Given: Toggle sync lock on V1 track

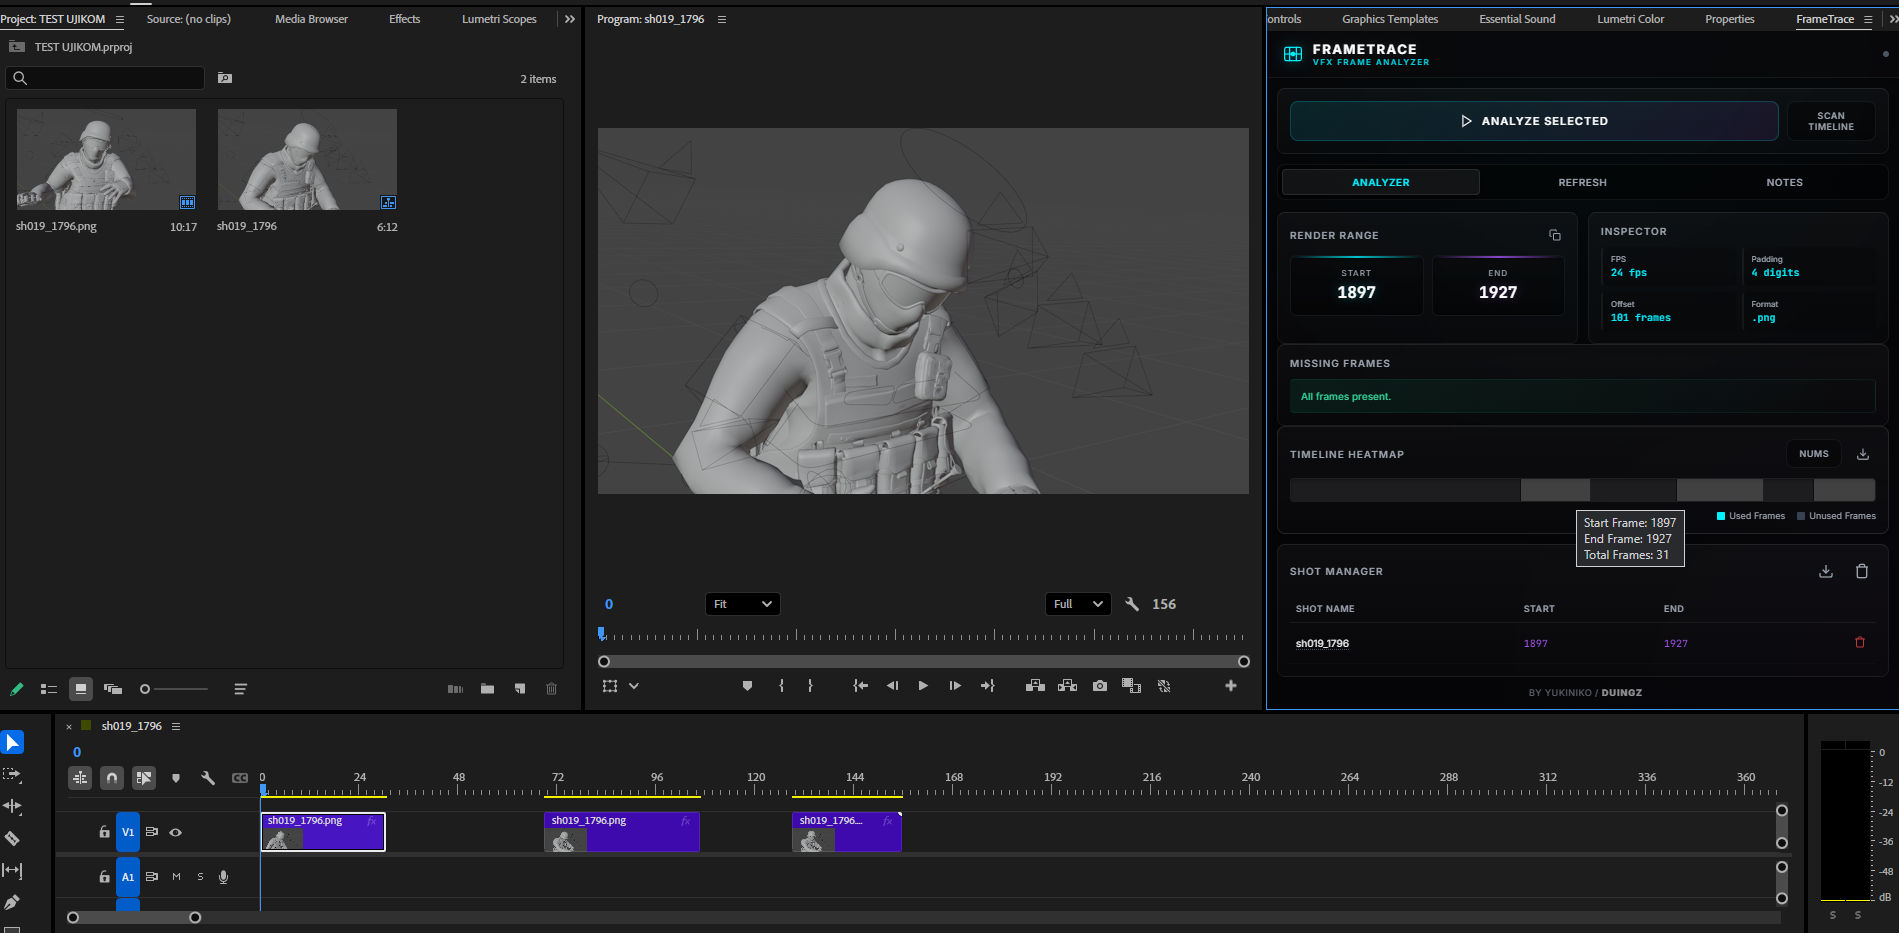Looking at the screenshot, I should 152,832.
